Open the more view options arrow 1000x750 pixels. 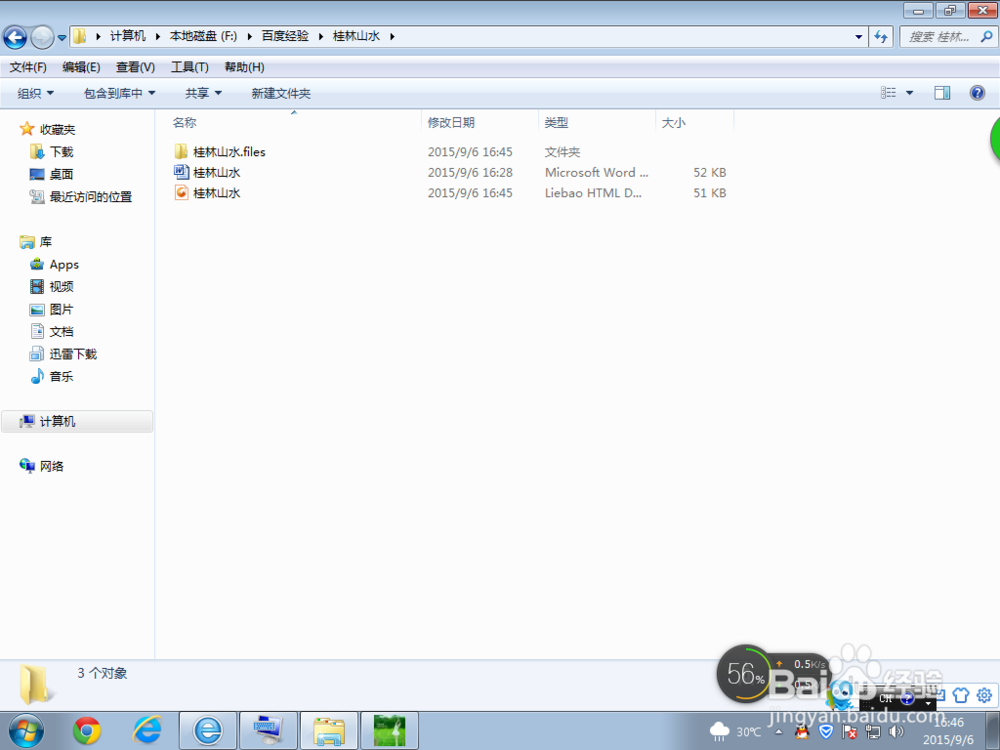tap(909, 93)
